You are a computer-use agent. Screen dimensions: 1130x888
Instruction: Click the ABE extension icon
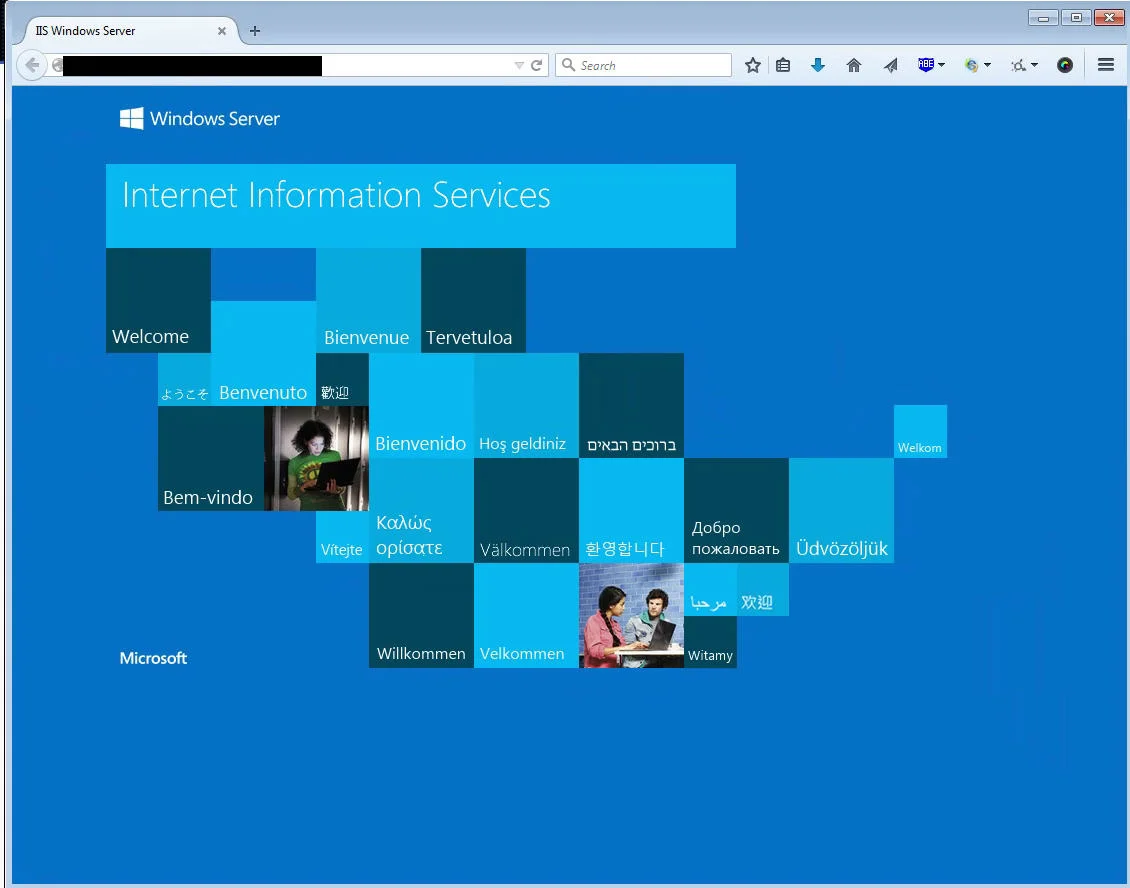click(926, 64)
